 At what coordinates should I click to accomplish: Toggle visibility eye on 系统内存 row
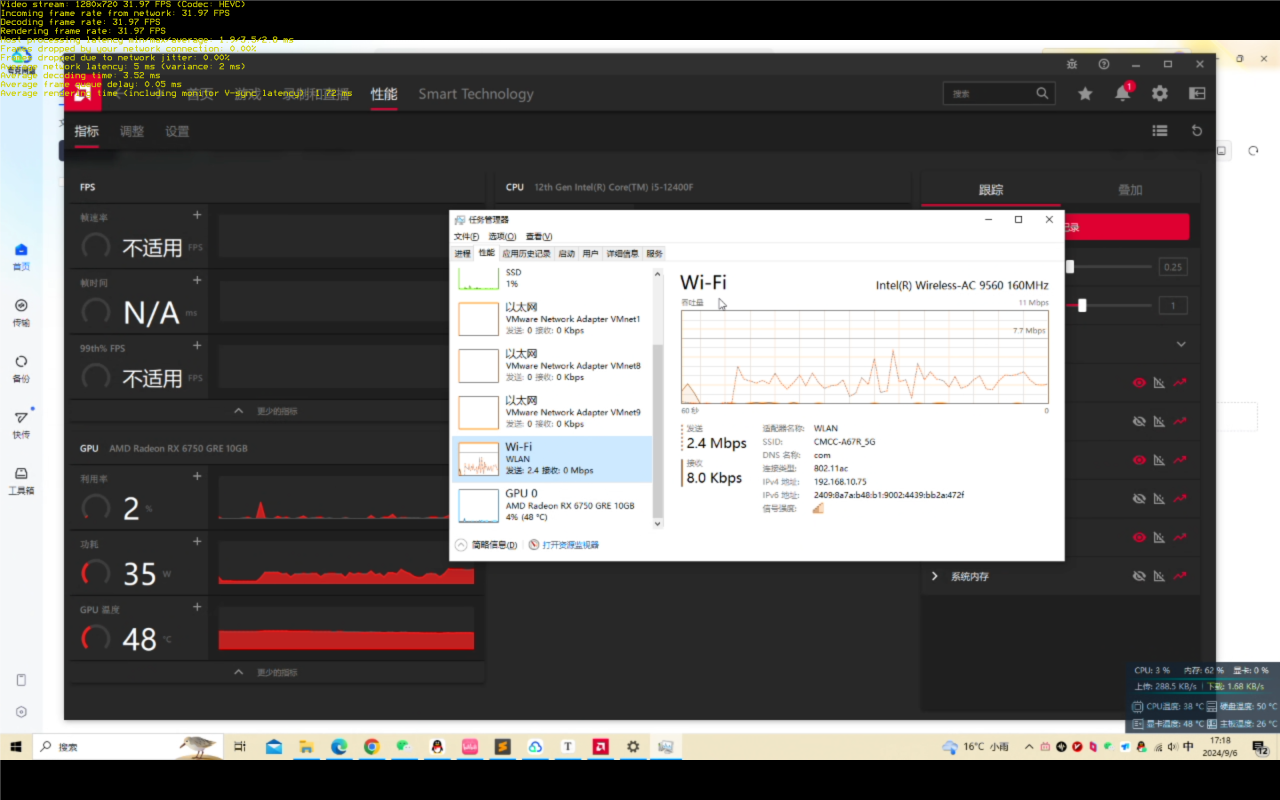[x=1138, y=576]
